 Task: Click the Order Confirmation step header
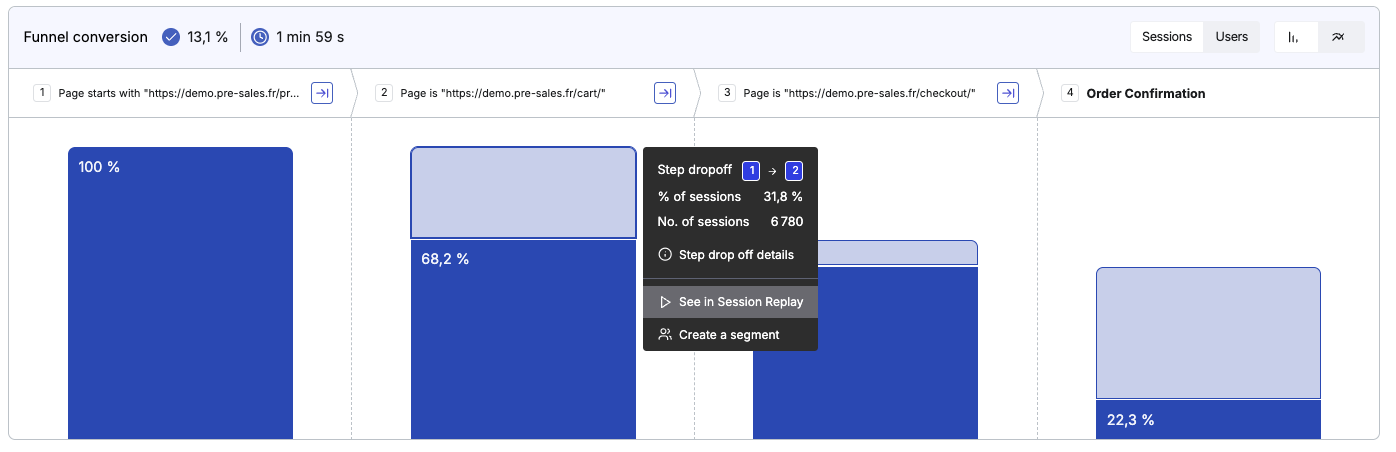tap(1146, 93)
